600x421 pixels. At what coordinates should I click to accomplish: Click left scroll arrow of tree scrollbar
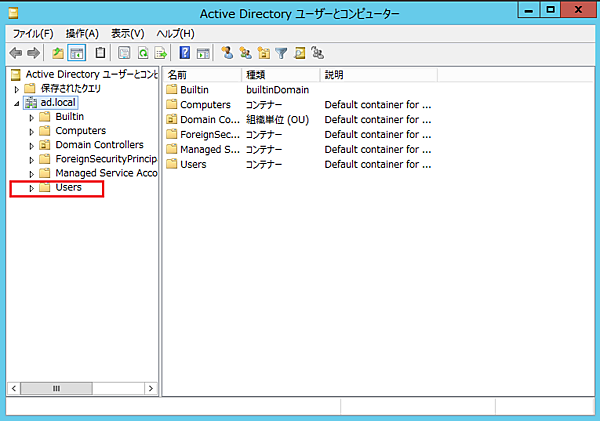pyautogui.click(x=14, y=388)
